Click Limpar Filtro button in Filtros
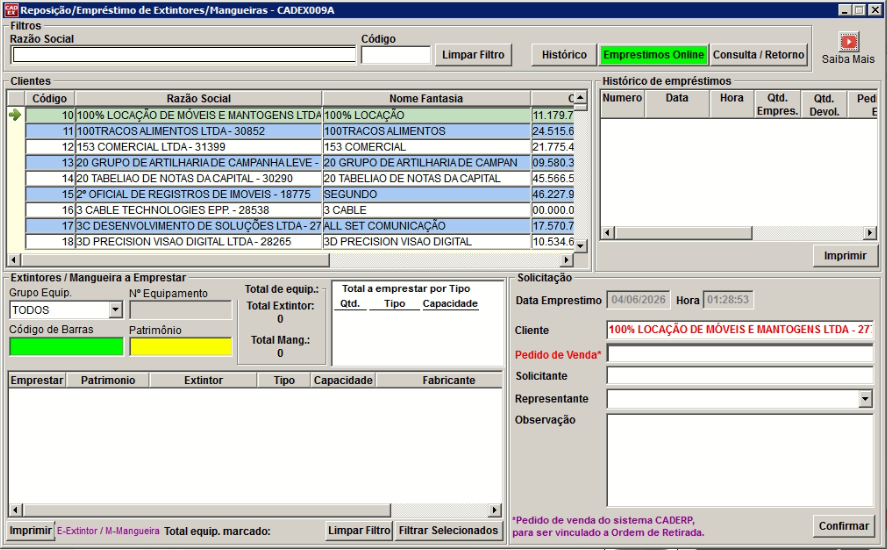 (473, 55)
